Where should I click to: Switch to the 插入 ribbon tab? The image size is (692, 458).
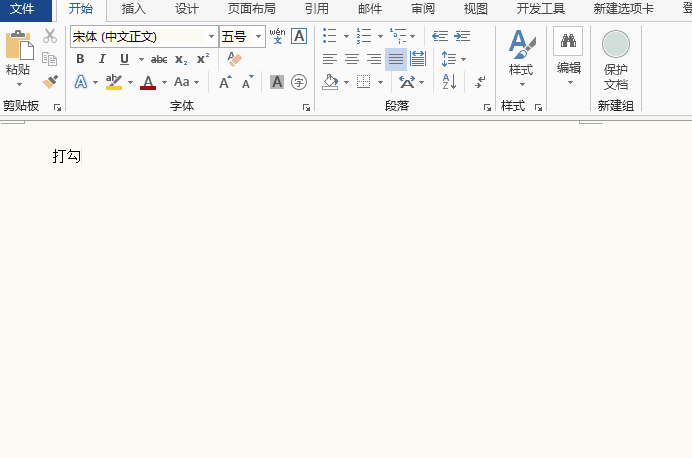tap(133, 9)
